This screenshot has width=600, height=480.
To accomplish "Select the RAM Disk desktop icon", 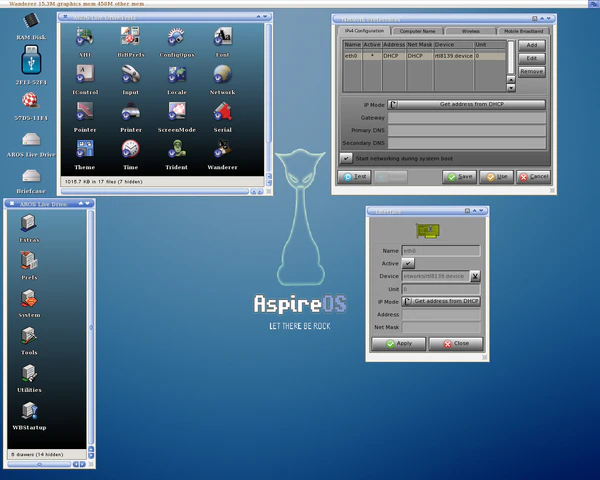I will (30, 22).
